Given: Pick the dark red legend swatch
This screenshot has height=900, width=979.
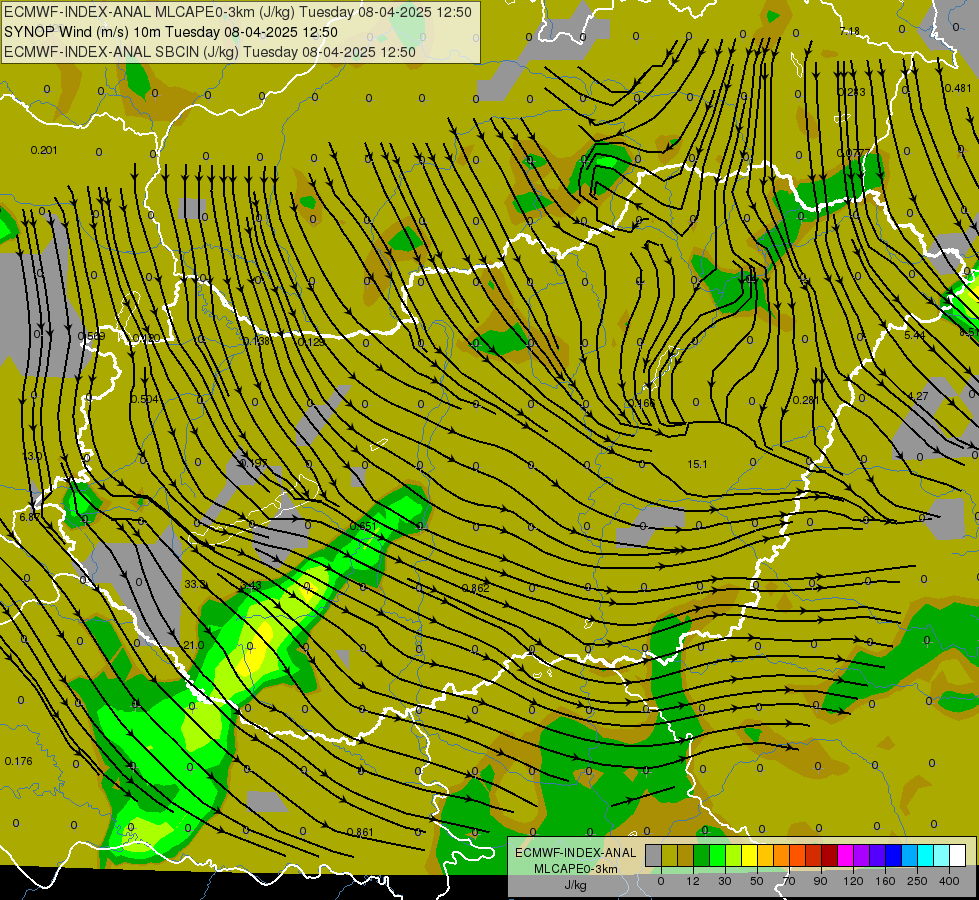Looking at the screenshot, I should [830, 855].
